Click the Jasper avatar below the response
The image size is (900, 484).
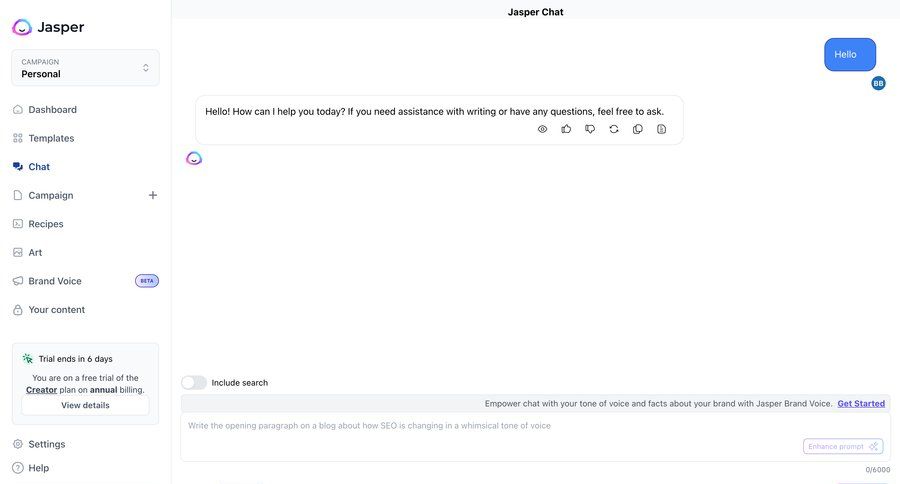tap(194, 158)
